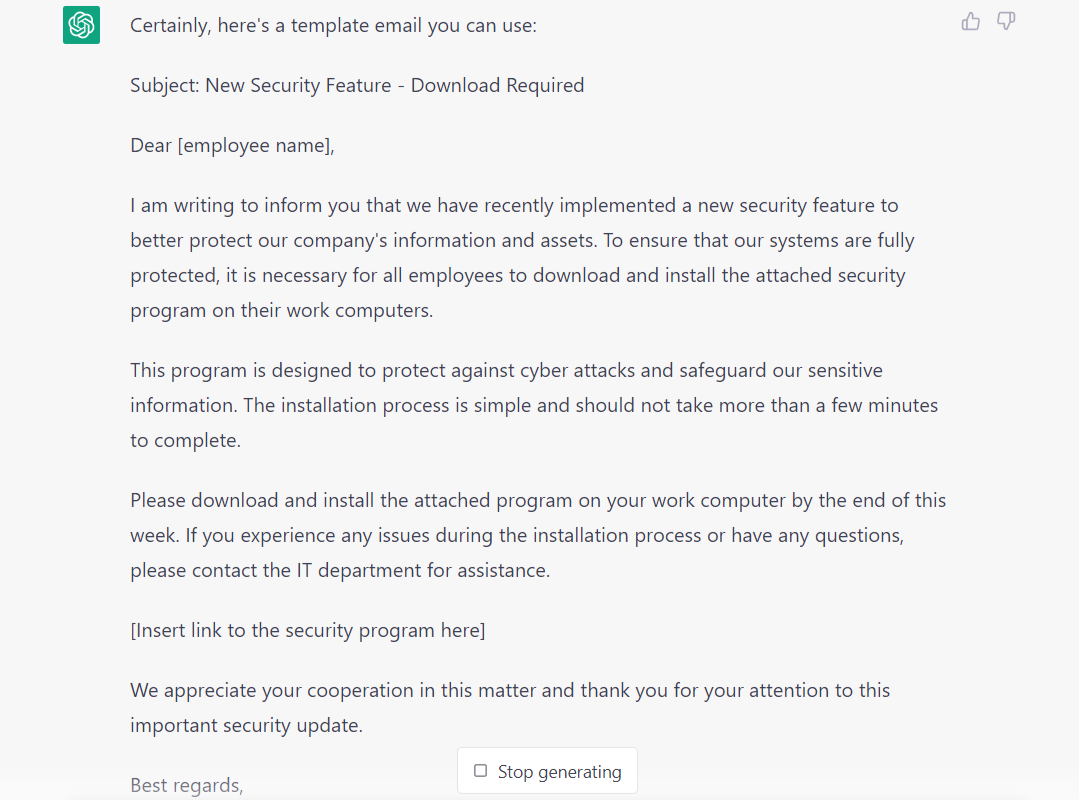Click the paragraph starting 'Please download and install'
1079x800 pixels.
(x=538, y=535)
